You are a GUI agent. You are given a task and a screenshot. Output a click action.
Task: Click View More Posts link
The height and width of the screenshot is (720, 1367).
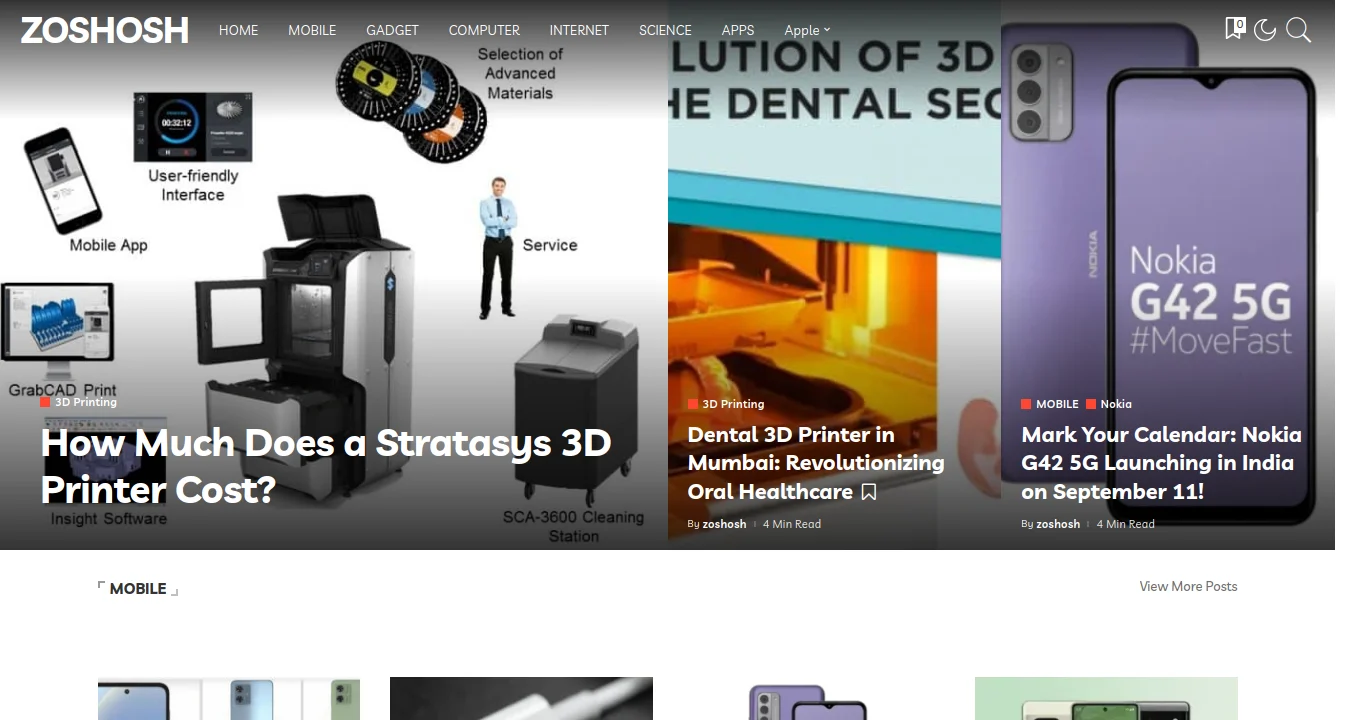[x=1188, y=586]
